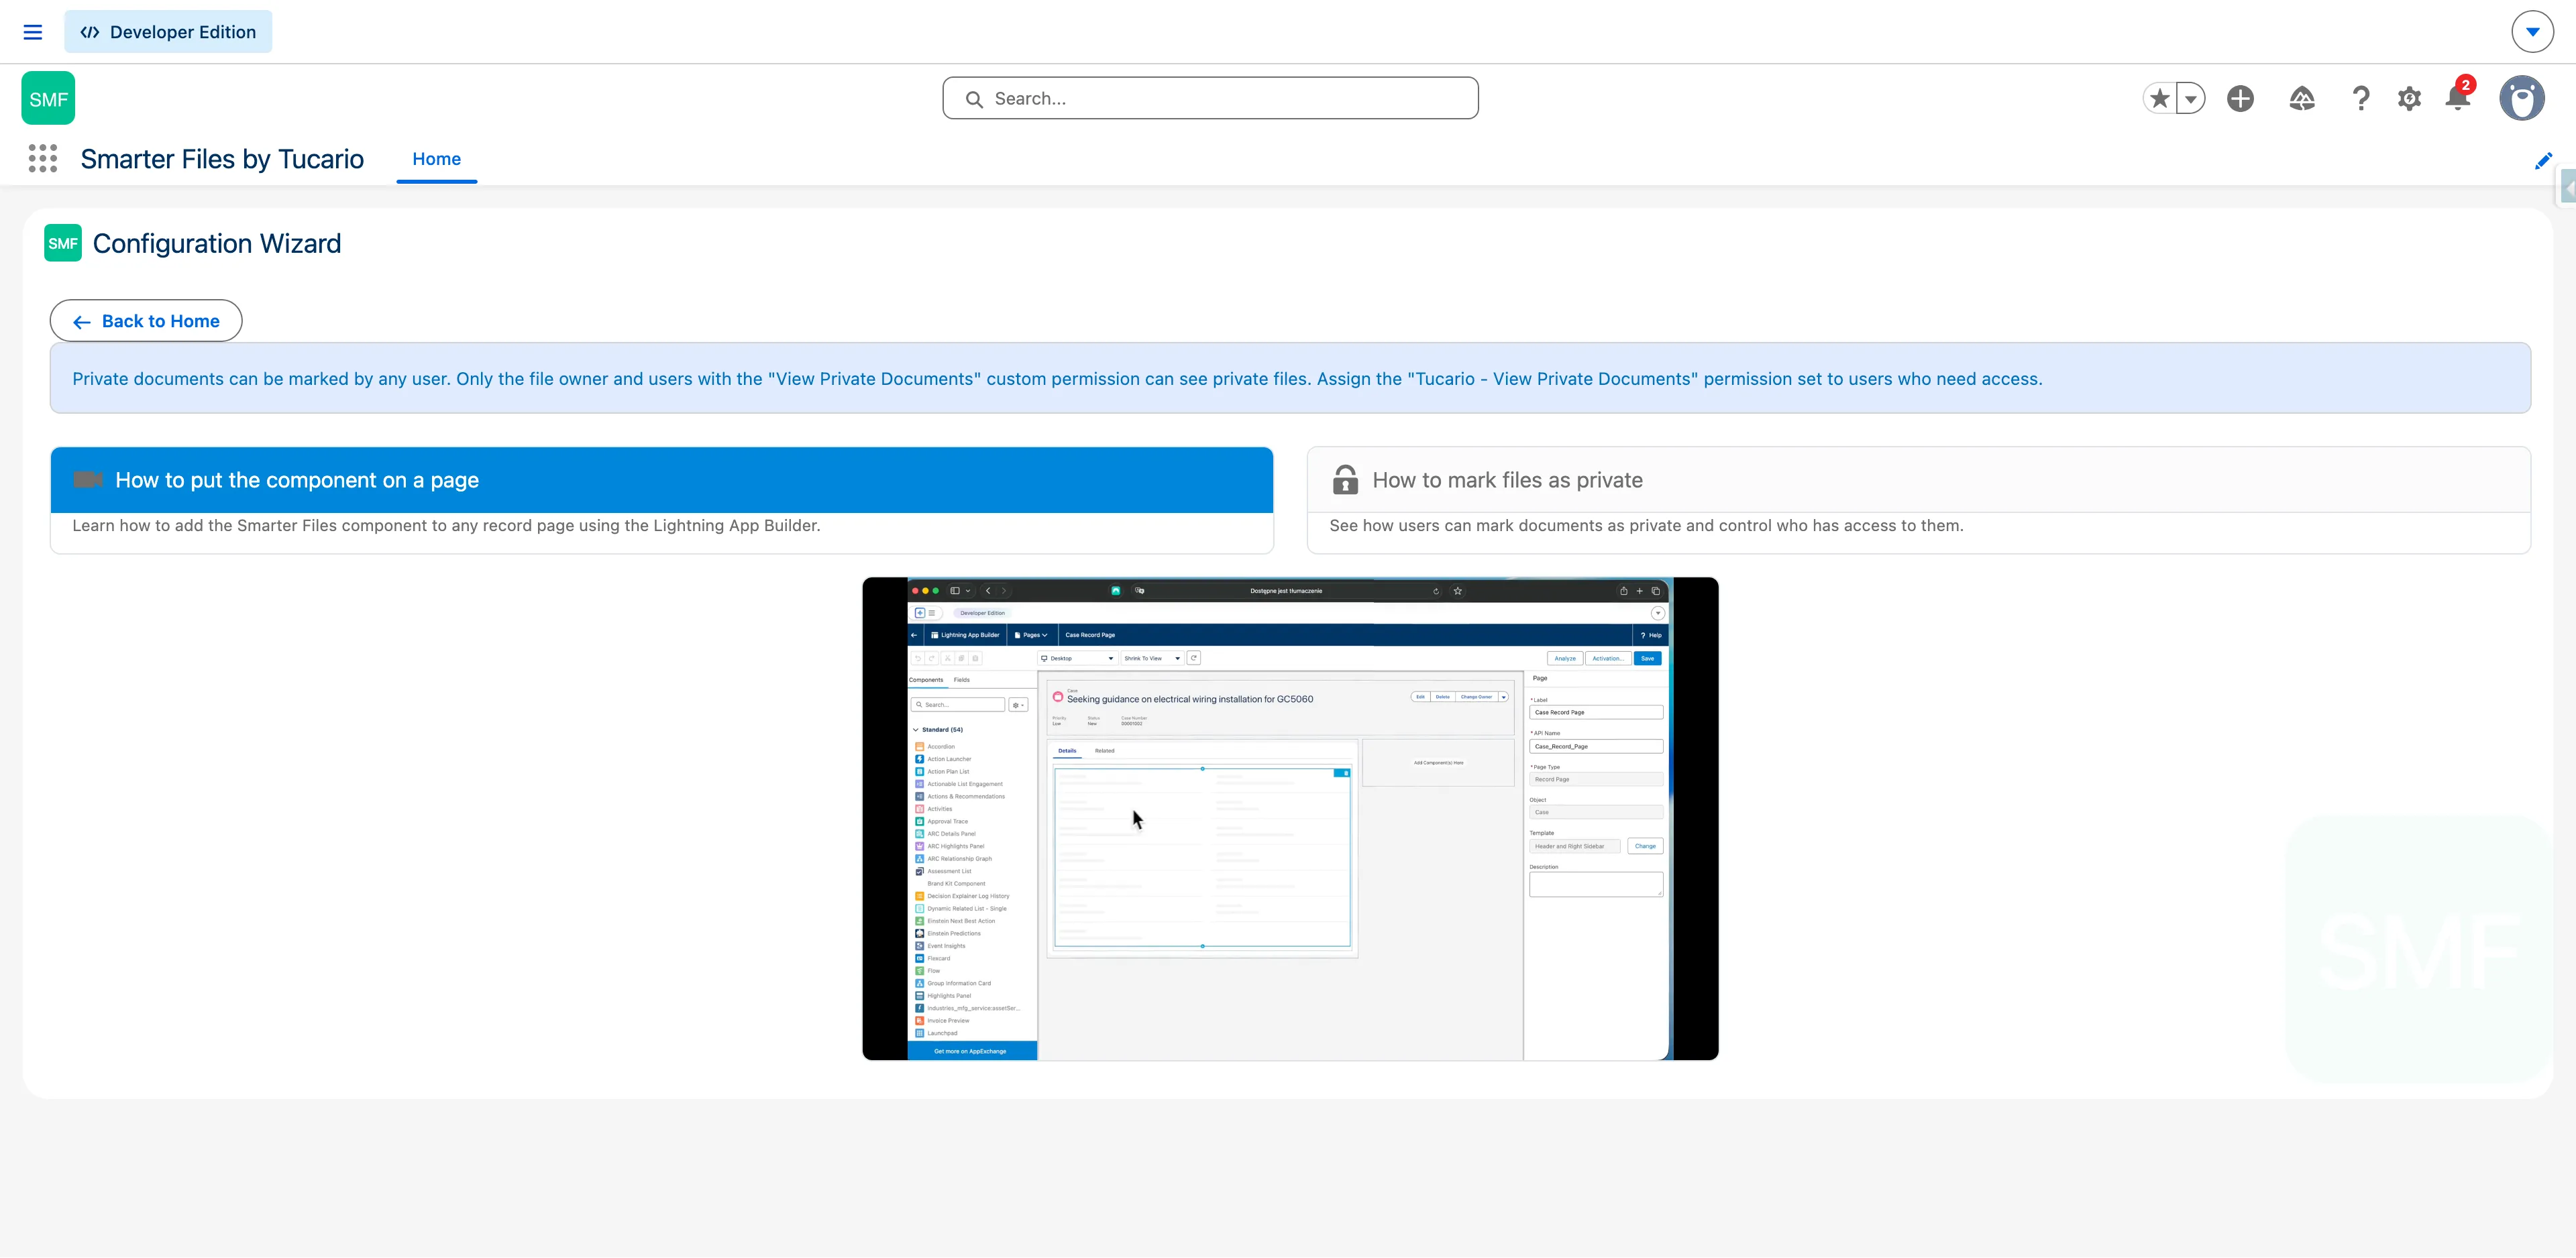Click the Configuration Wizard heading
The width and height of the screenshot is (2576, 1258).
tap(217, 244)
